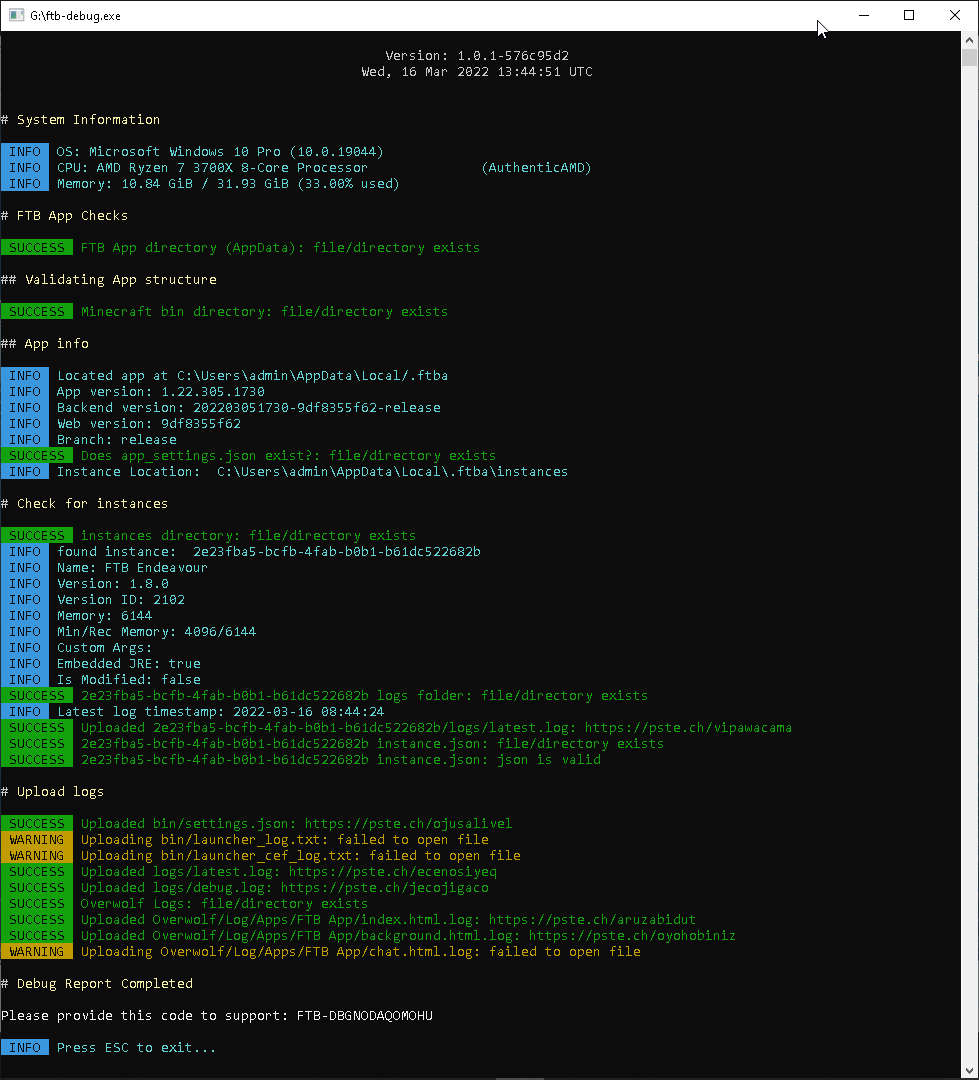
Task: Open the pste.ch/jecojigaco debug.log link
Action: [384, 887]
